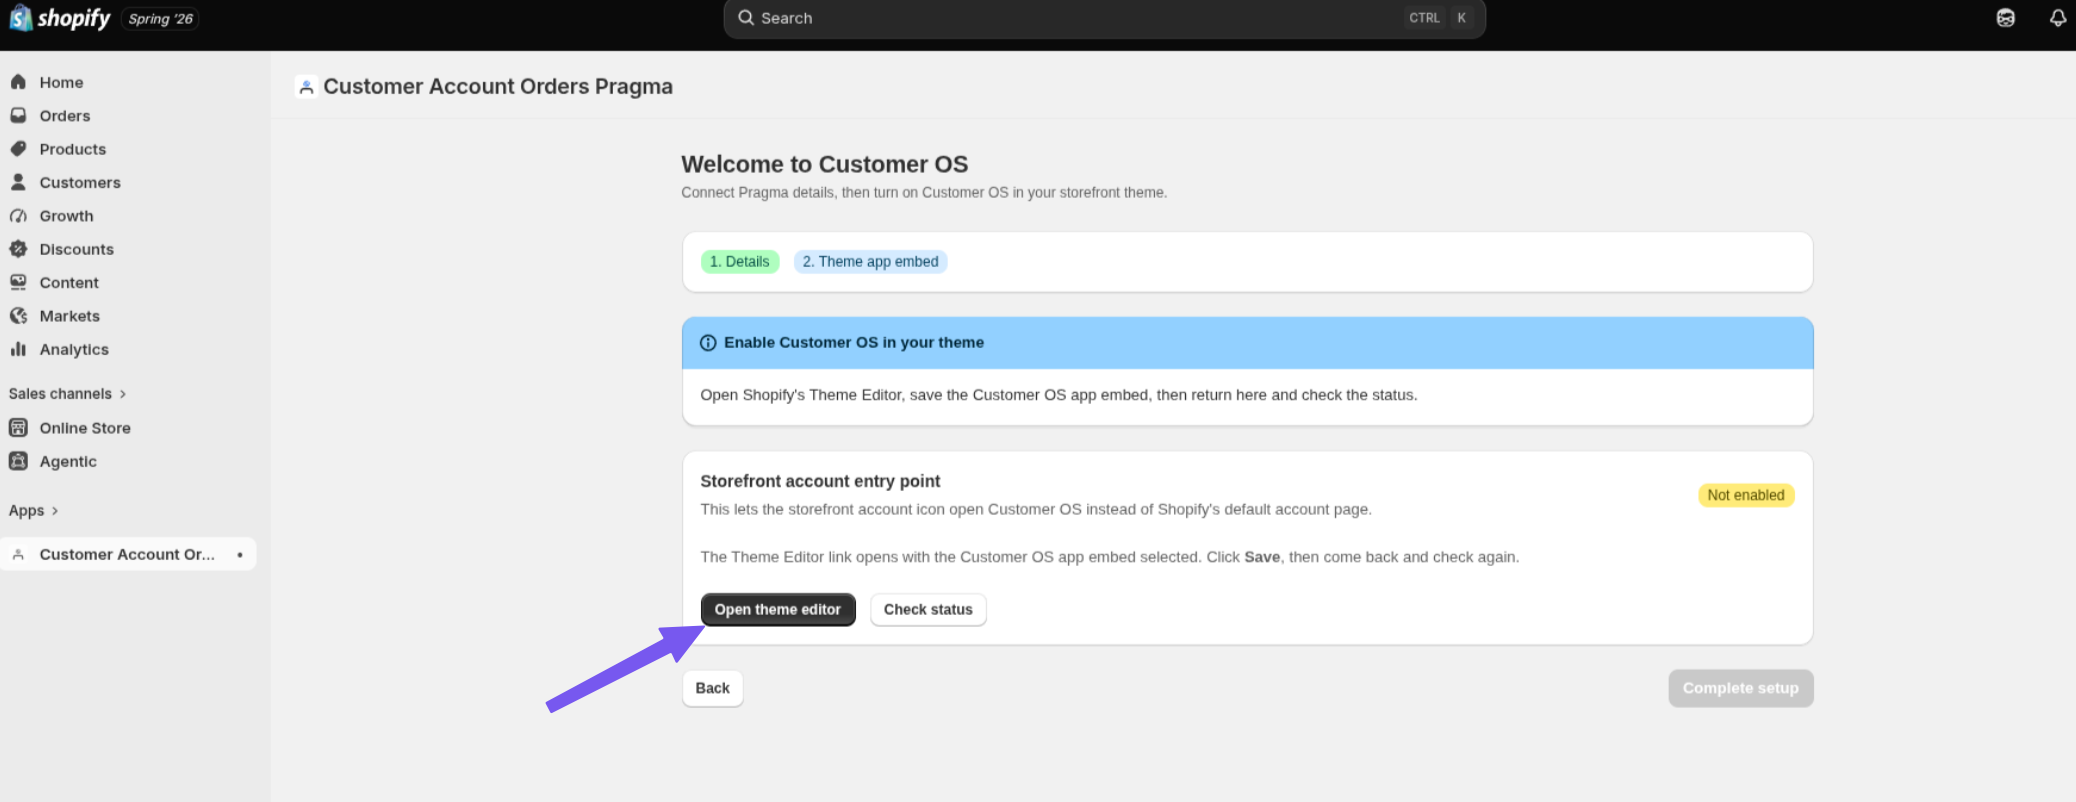Click the Customers person icon
The width and height of the screenshot is (2076, 802).
pos(18,182)
